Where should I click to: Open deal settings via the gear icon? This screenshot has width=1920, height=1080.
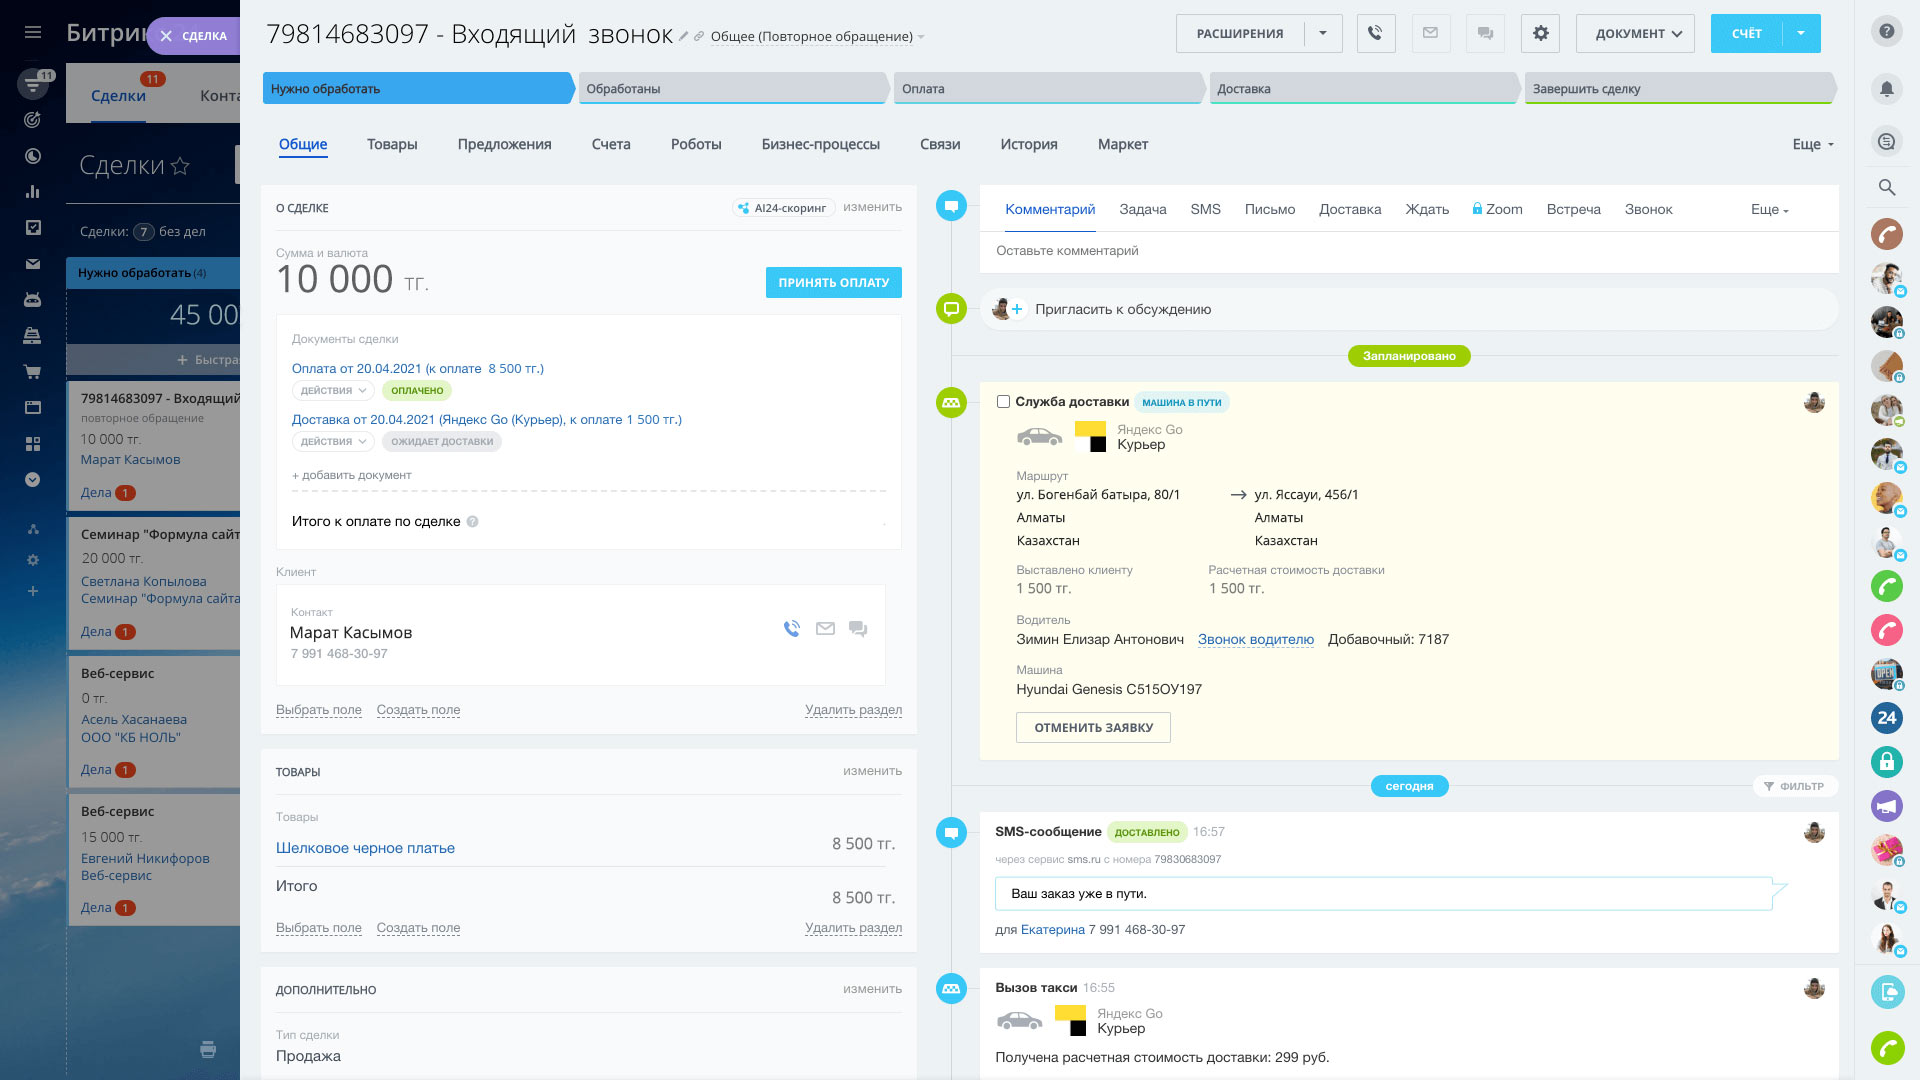[x=1540, y=32]
